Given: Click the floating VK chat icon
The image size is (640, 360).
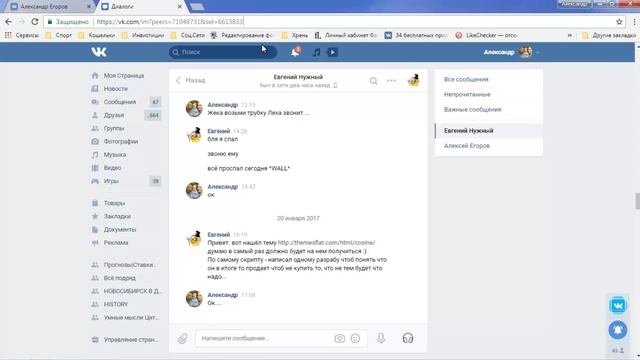Looking at the screenshot, I should tap(618, 305).
